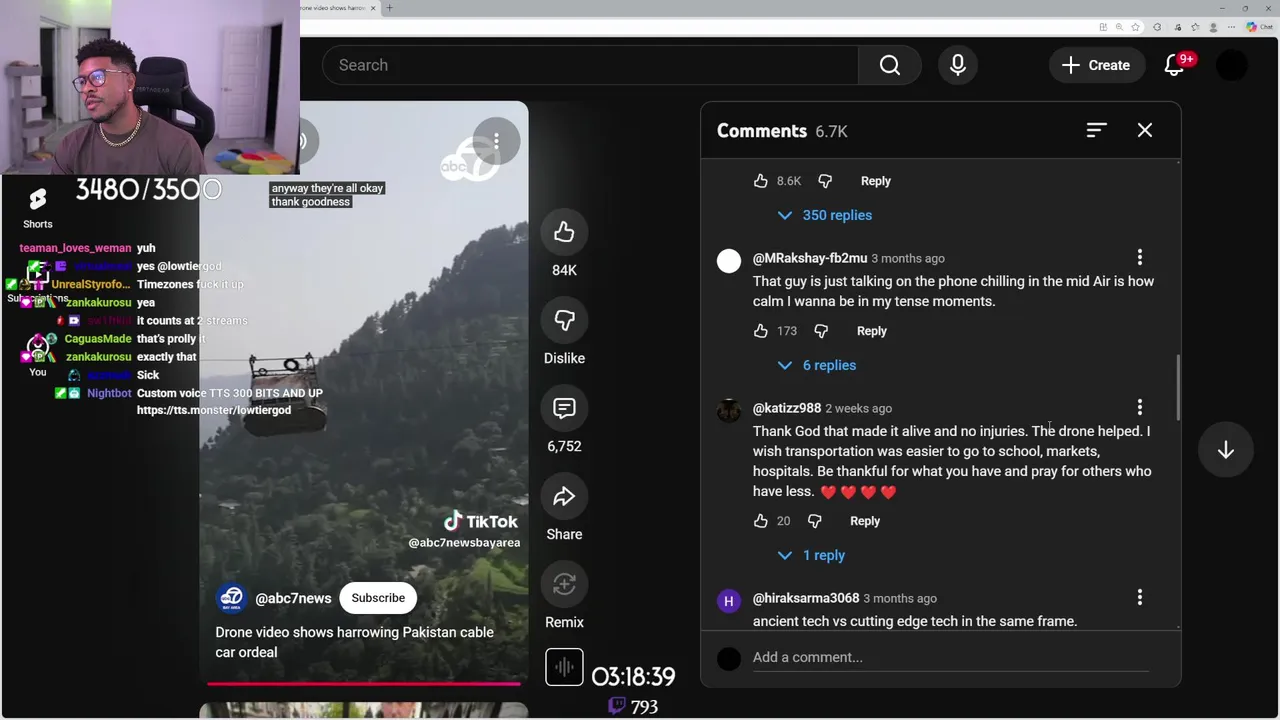Open the Short's sound waveform icon
This screenshot has width=1280, height=720.
point(564,667)
